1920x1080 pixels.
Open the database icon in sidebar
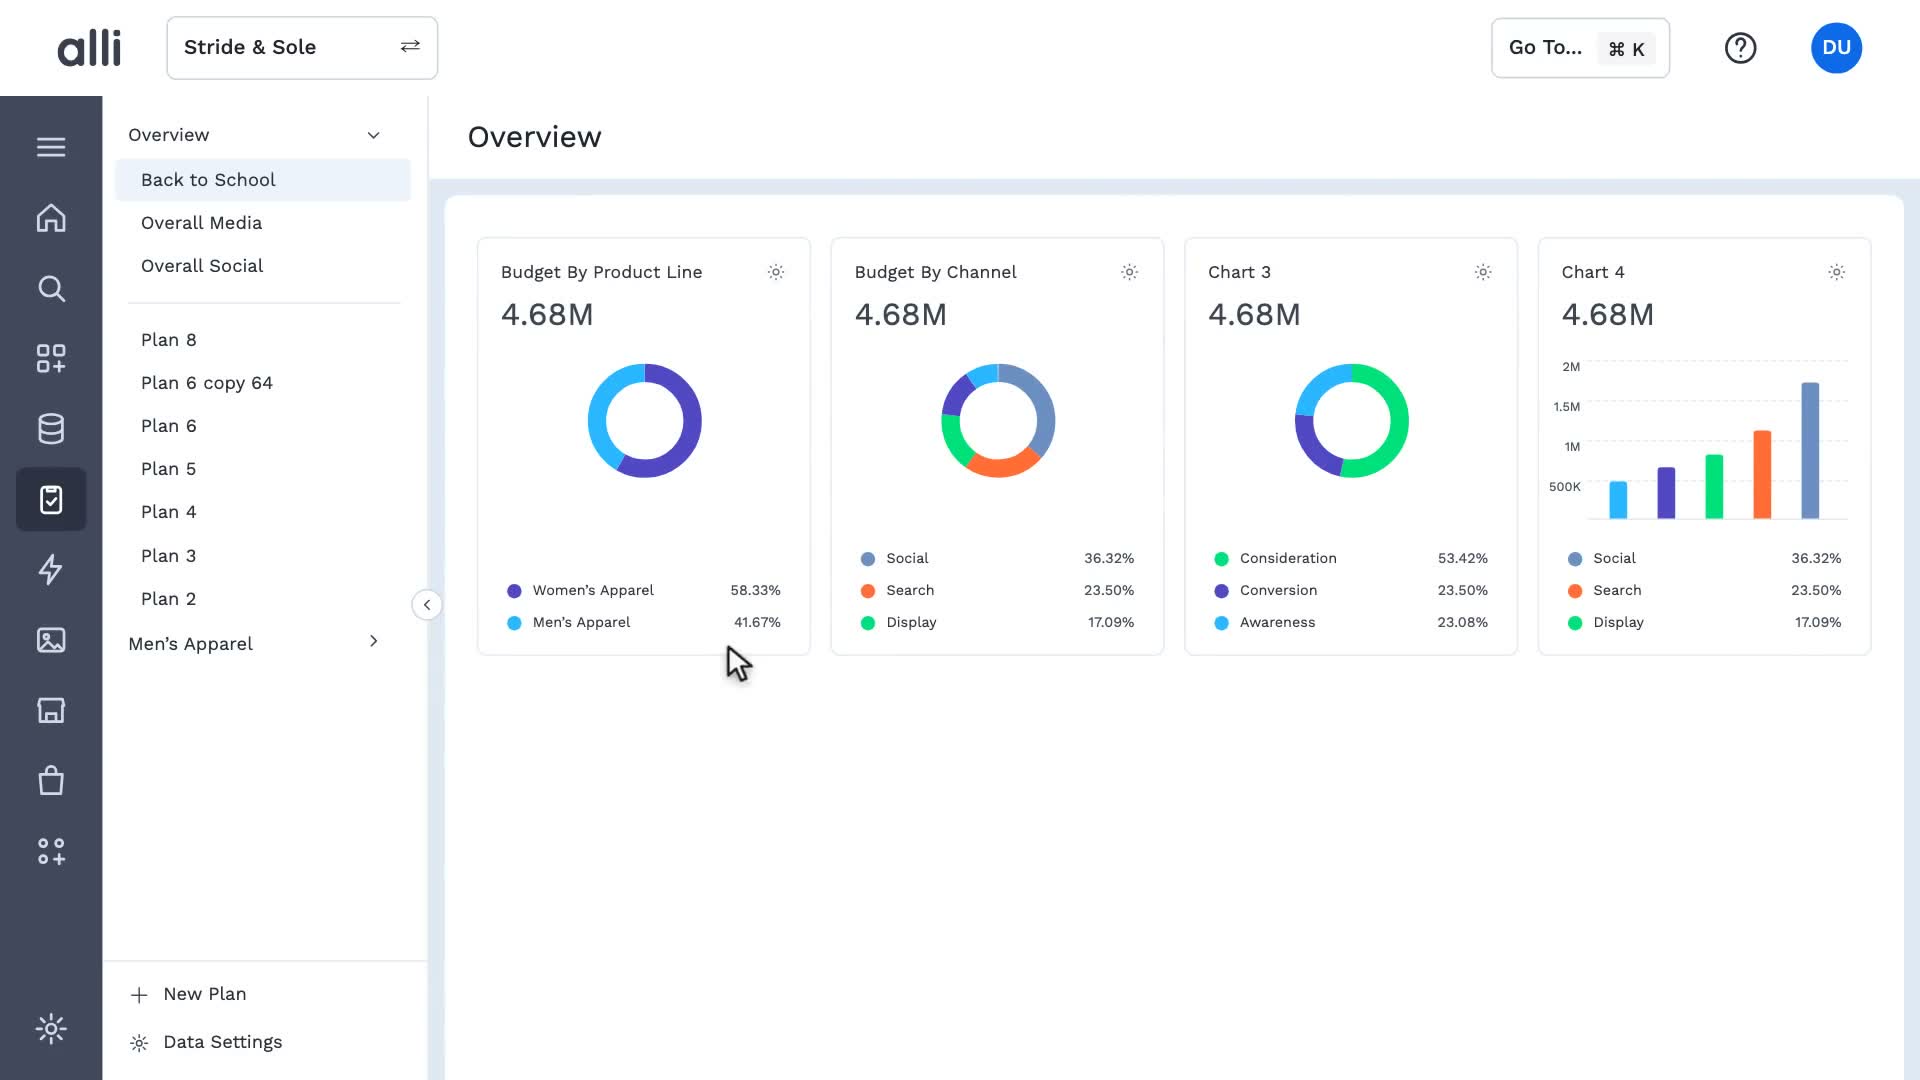pos(51,429)
